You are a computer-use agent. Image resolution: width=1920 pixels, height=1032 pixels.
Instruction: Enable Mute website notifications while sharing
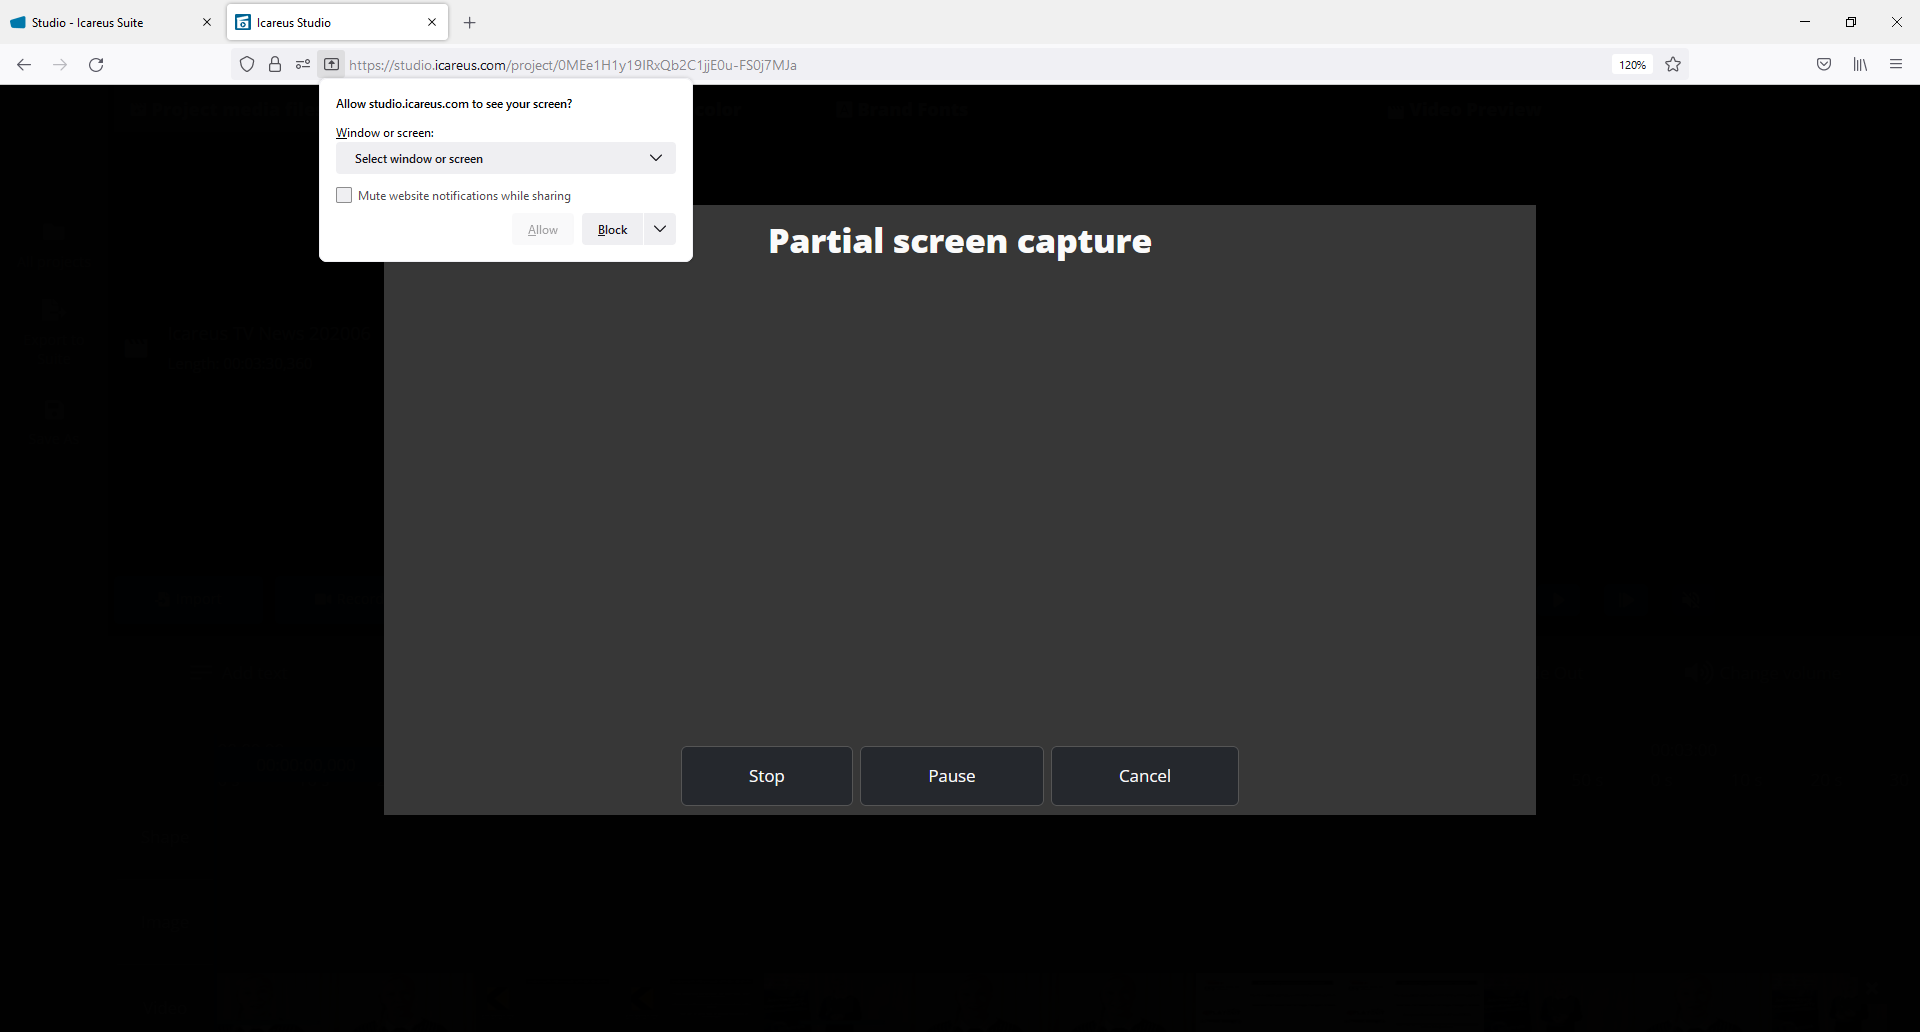coord(345,196)
